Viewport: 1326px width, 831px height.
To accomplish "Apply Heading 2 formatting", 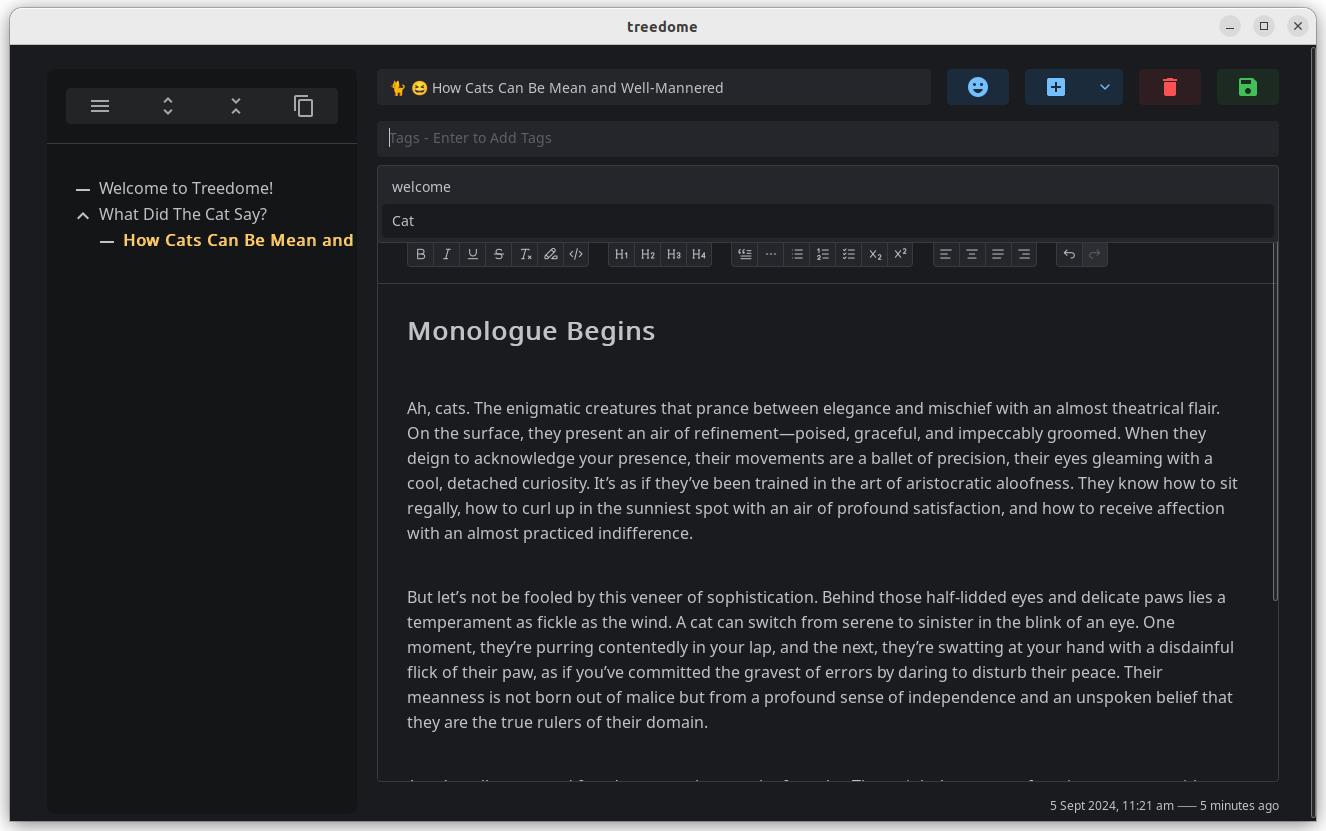I will click(647, 254).
